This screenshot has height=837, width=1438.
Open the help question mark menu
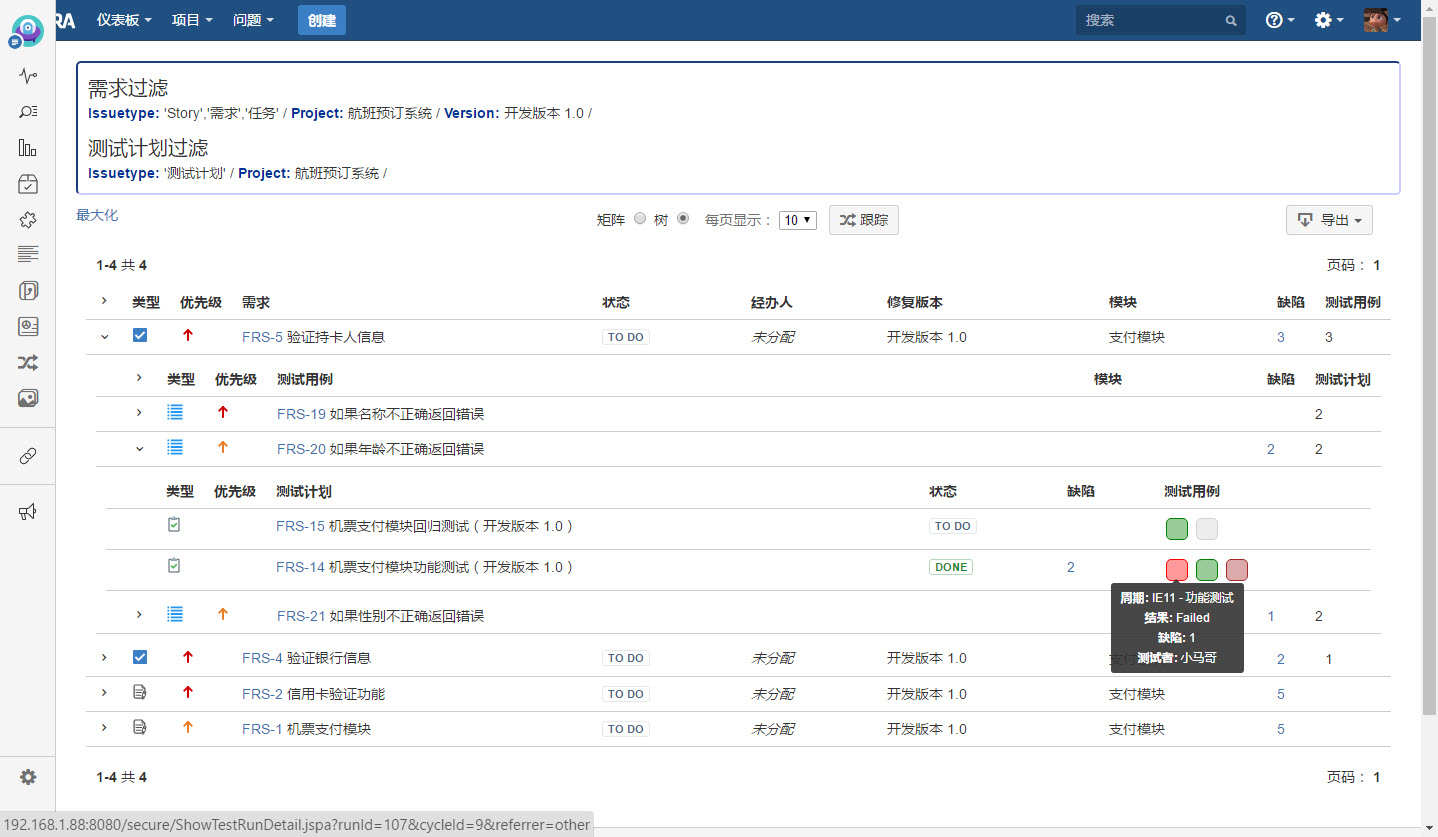click(x=1280, y=20)
